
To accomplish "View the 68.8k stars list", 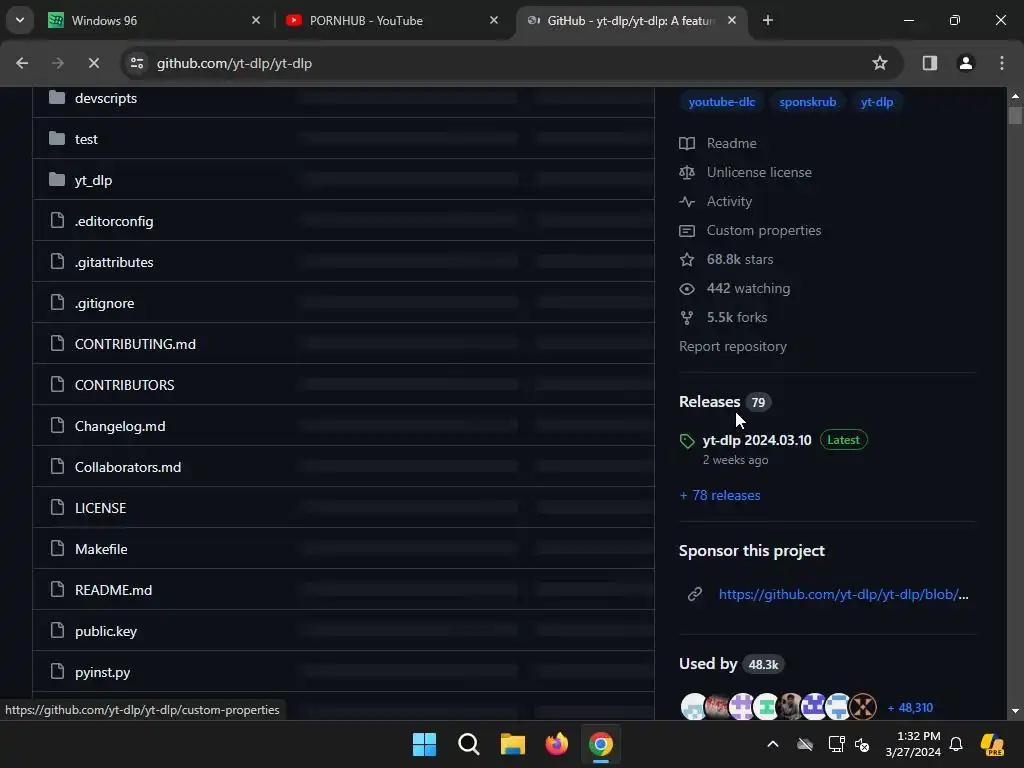I will [740, 259].
